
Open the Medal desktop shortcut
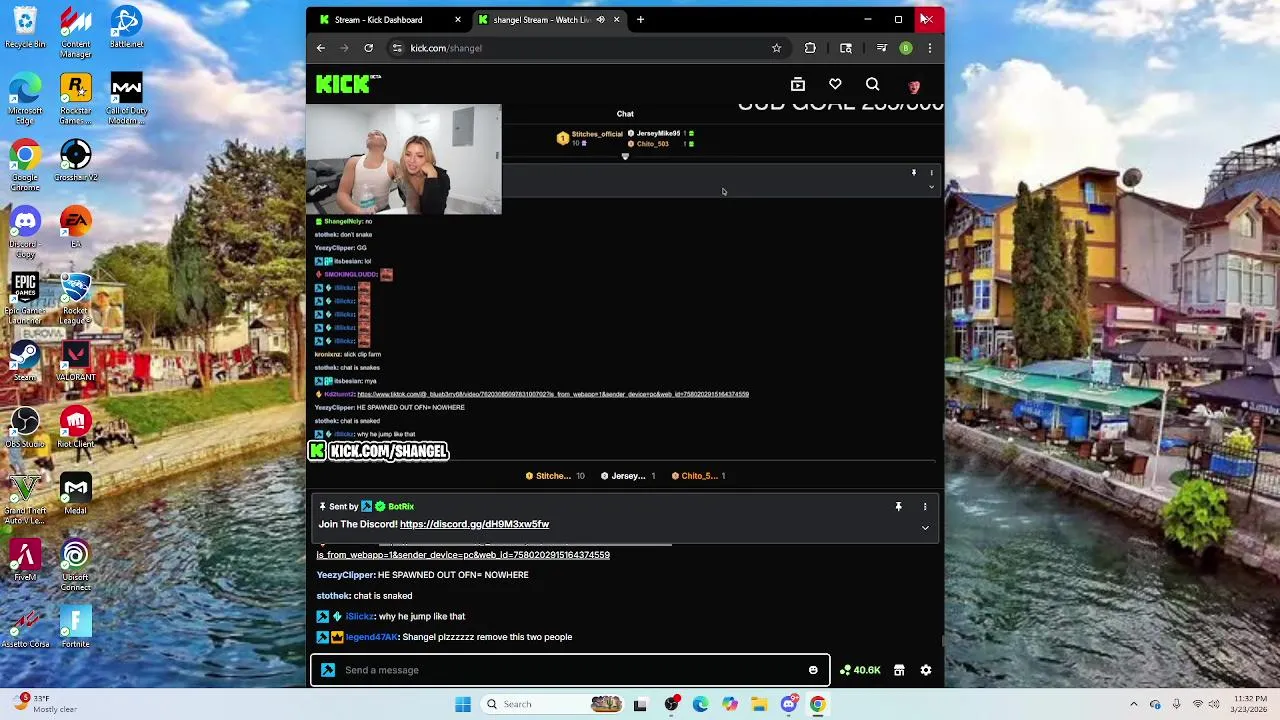point(76,495)
